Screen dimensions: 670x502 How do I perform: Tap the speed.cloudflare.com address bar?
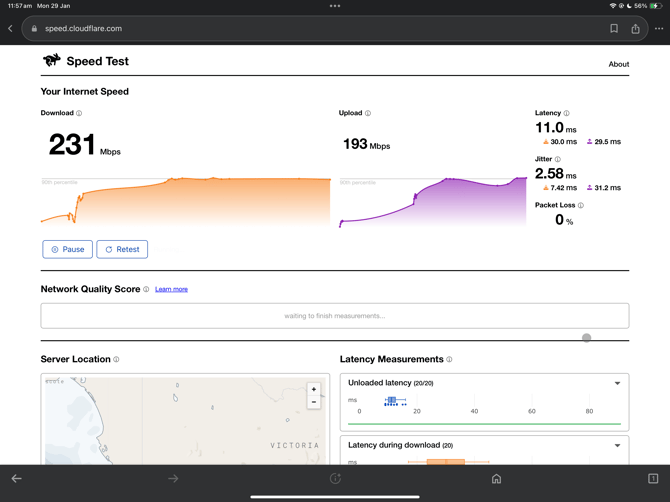300,29
